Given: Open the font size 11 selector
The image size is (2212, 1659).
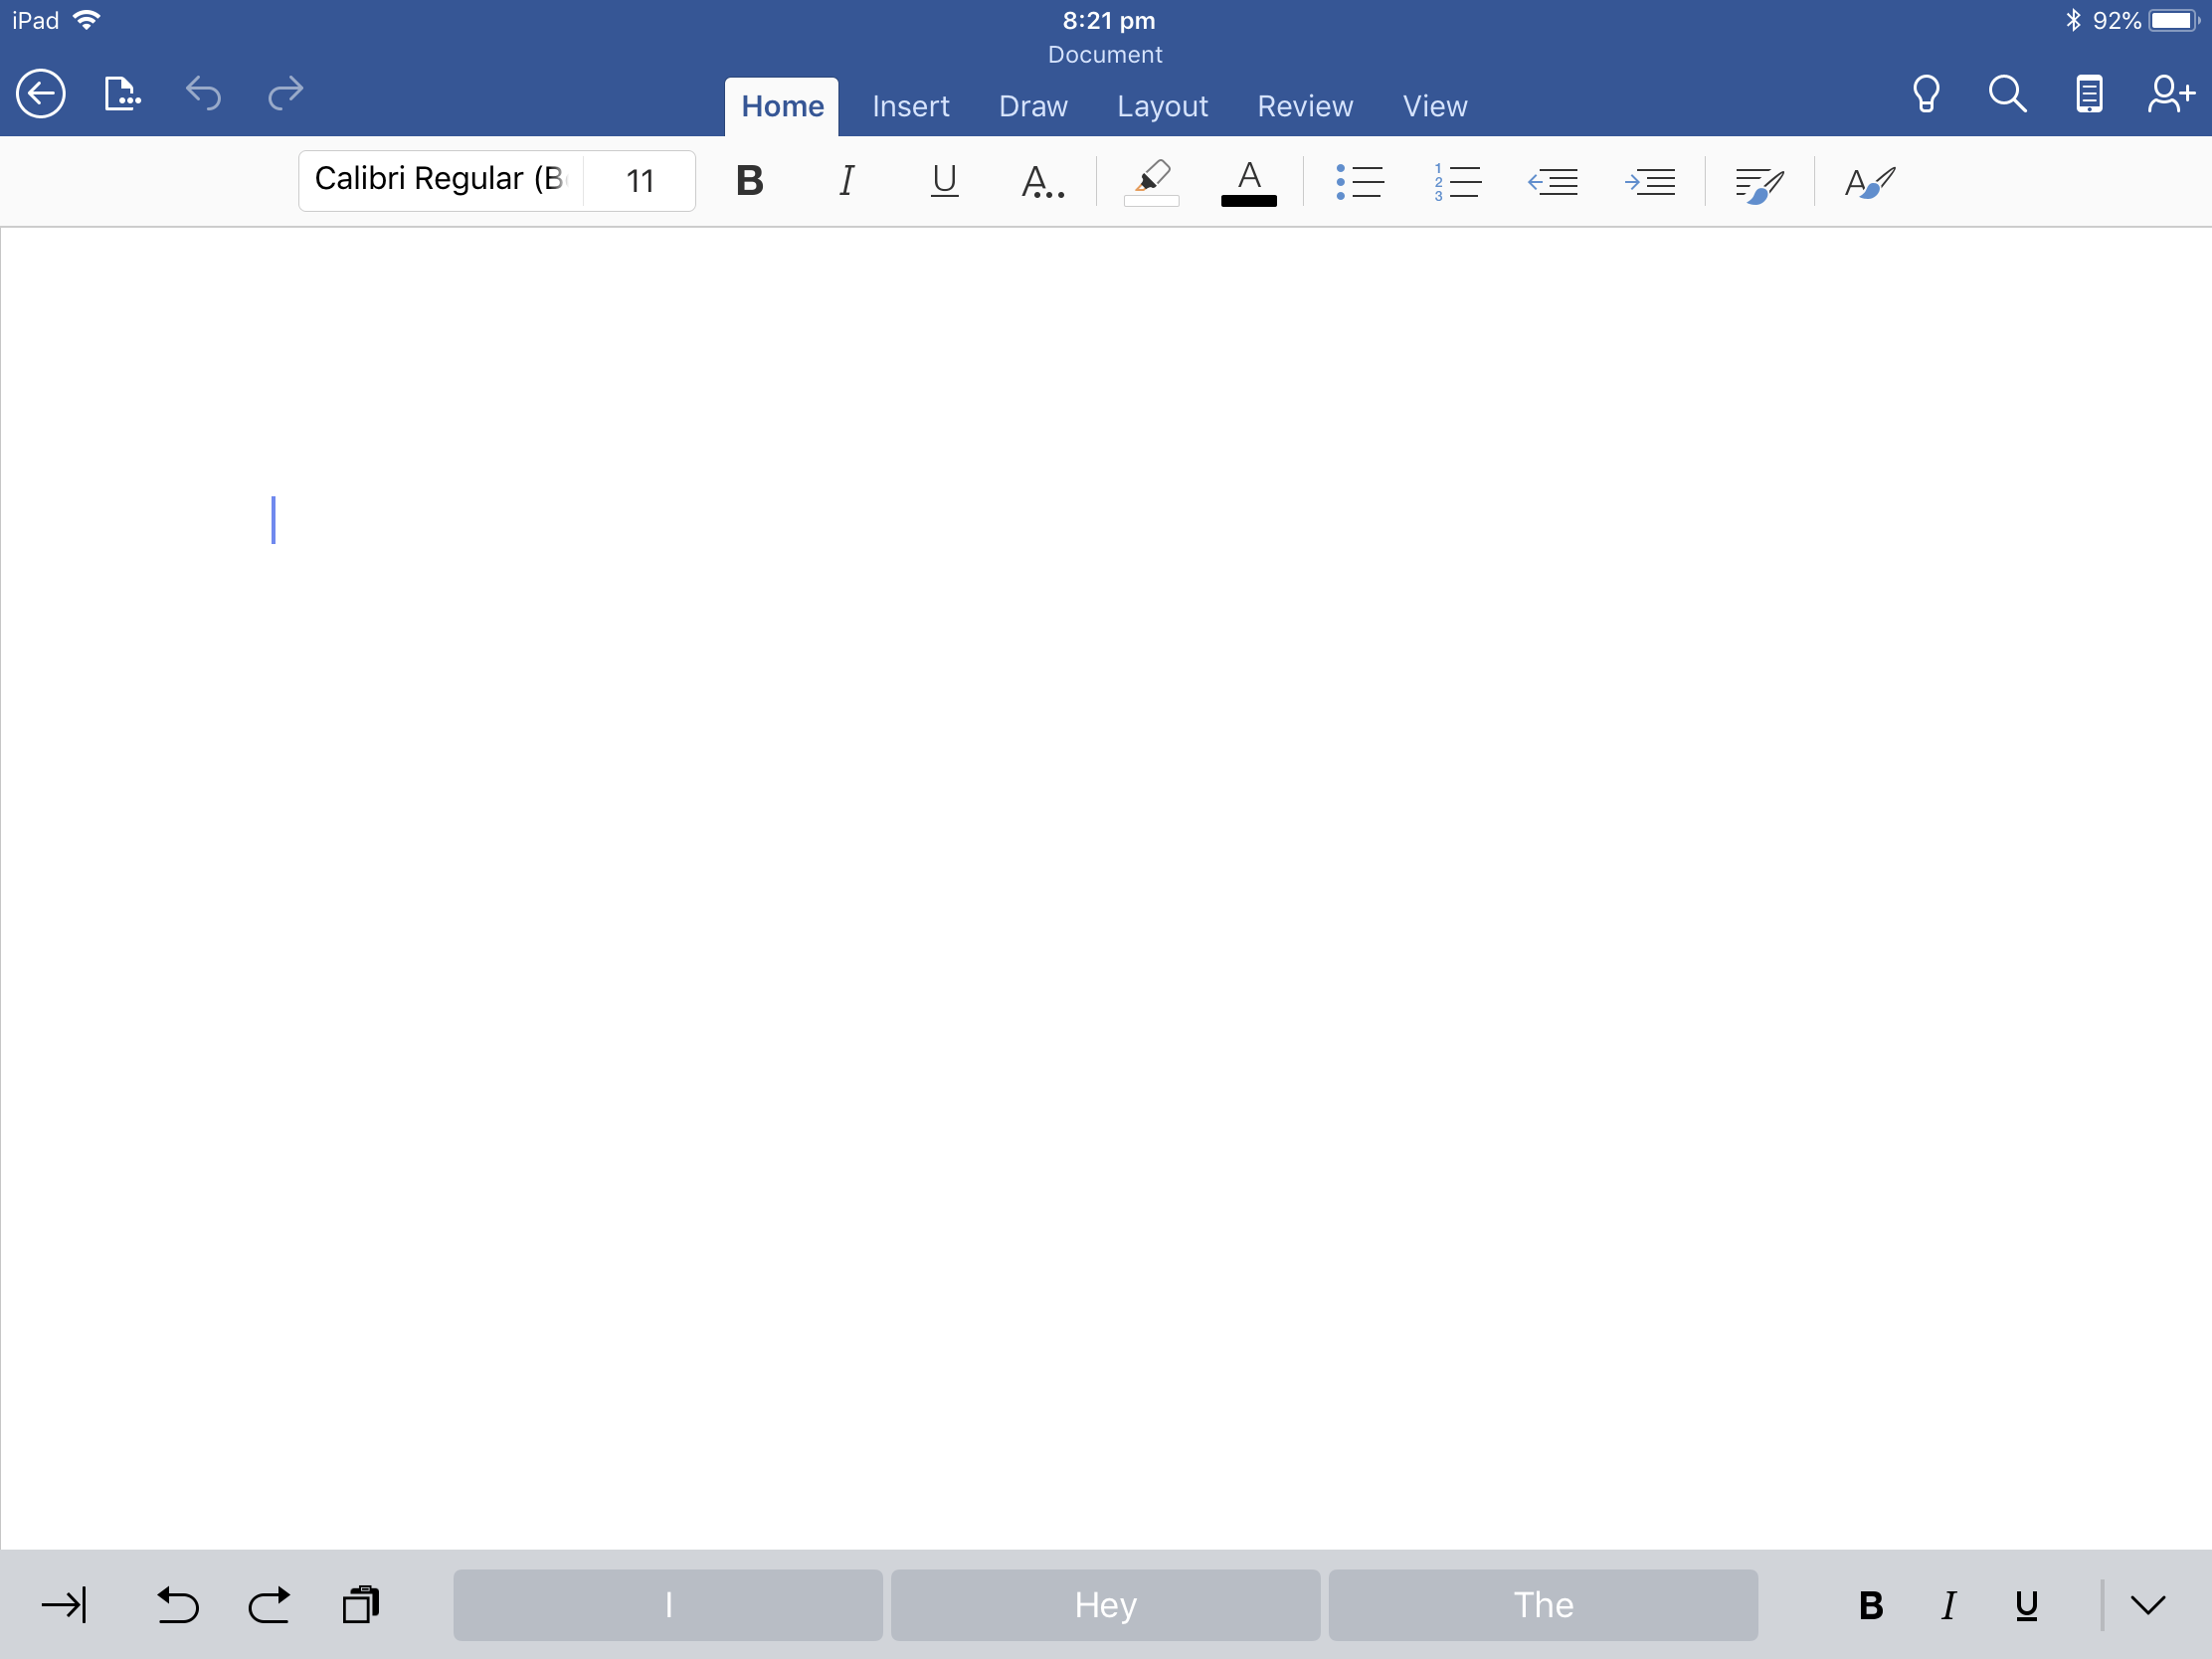Looking at the screenshot, I should click(640, 181).
